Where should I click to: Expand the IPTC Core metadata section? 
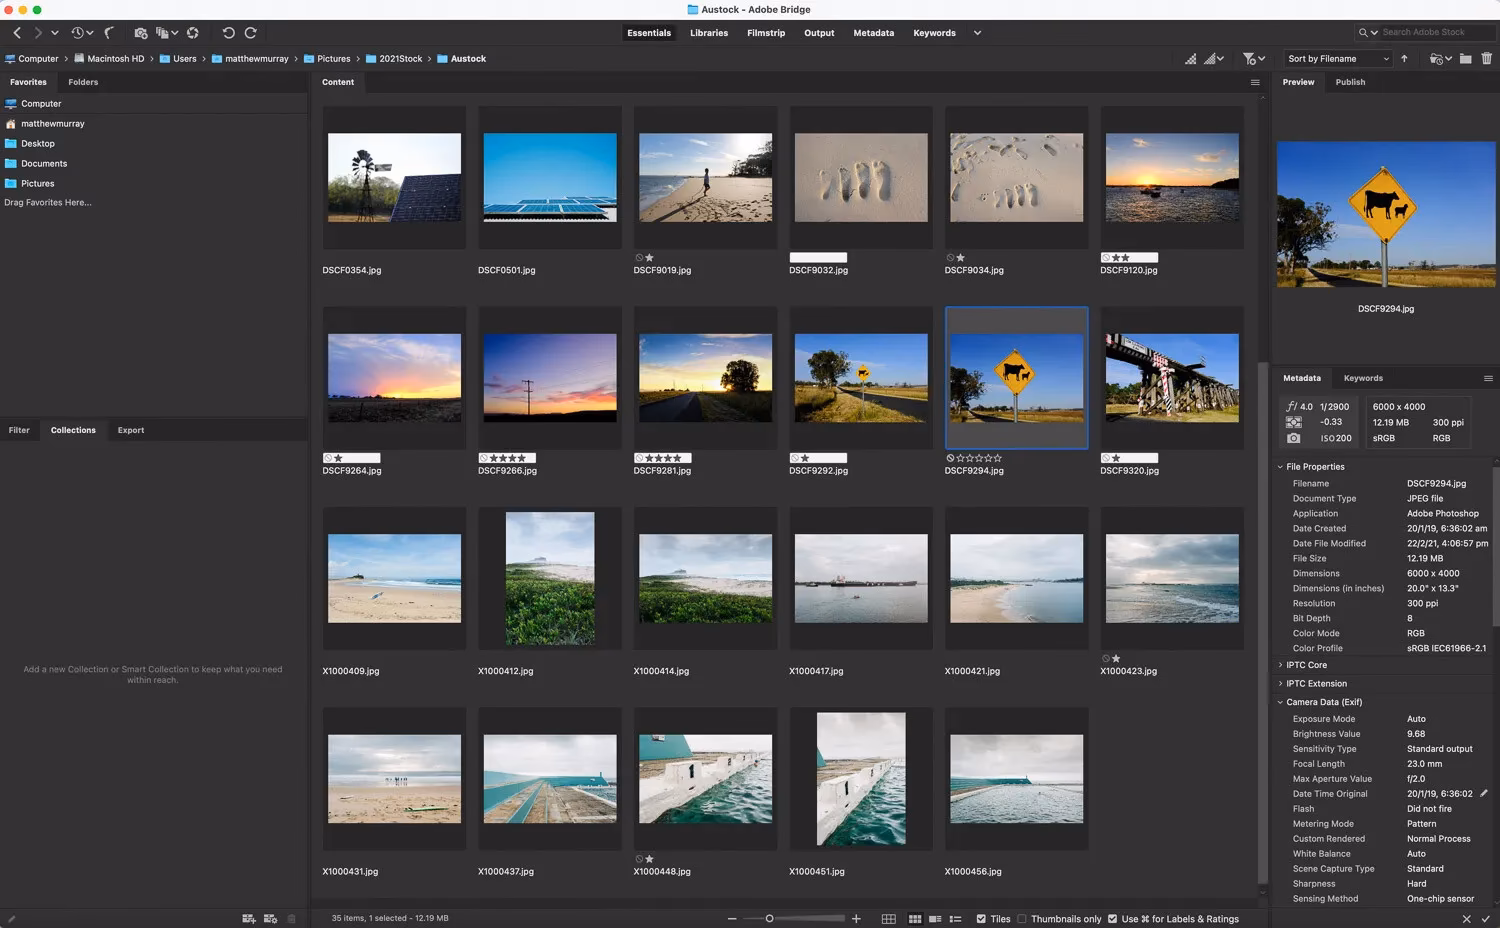coord(1283,664)
